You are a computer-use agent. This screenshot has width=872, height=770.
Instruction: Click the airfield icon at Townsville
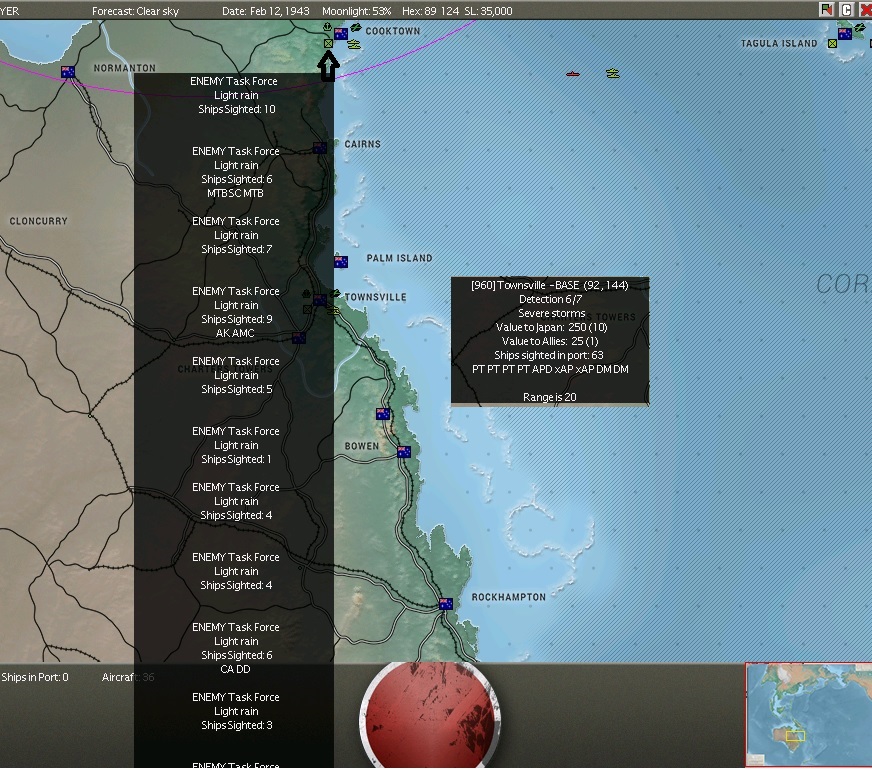click(335, 293)
